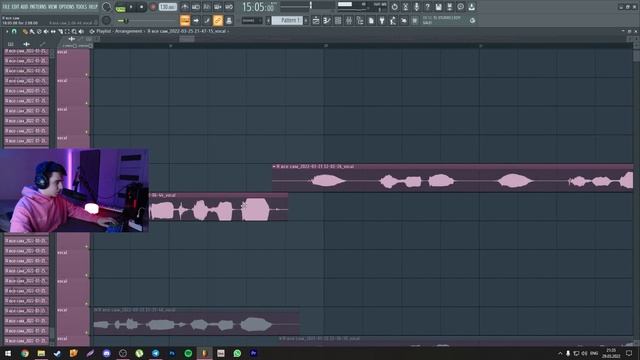Open clip menu of 22-03-26_vocal clip

pos(274,167)
